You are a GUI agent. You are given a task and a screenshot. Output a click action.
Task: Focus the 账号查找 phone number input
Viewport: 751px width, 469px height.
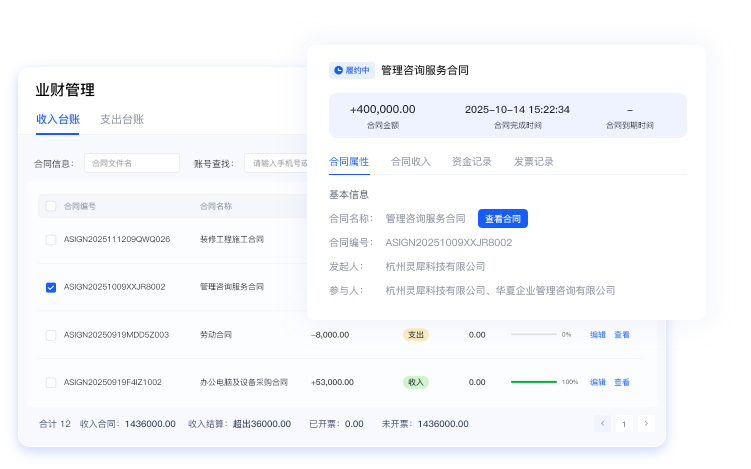point(276,163)
